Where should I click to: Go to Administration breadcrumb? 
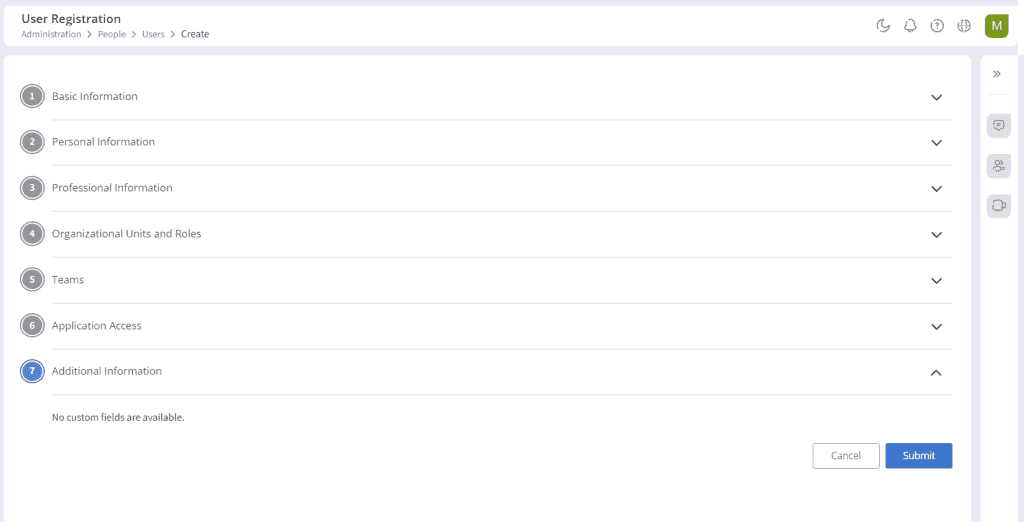point(51,34)
